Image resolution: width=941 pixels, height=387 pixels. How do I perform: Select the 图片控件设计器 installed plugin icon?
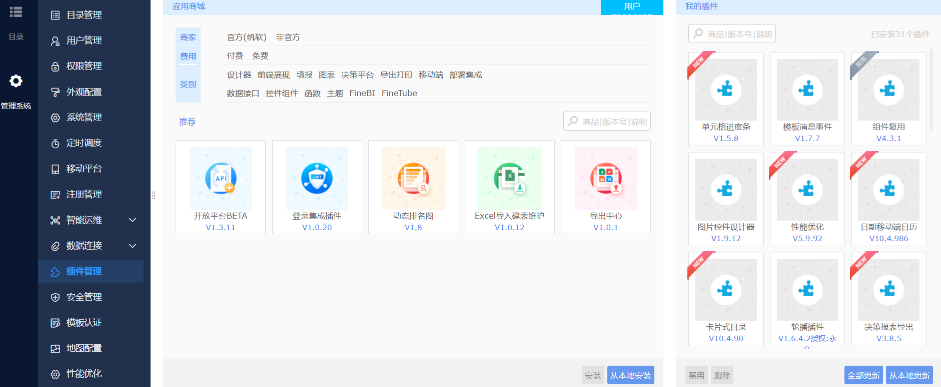[726, 190]
